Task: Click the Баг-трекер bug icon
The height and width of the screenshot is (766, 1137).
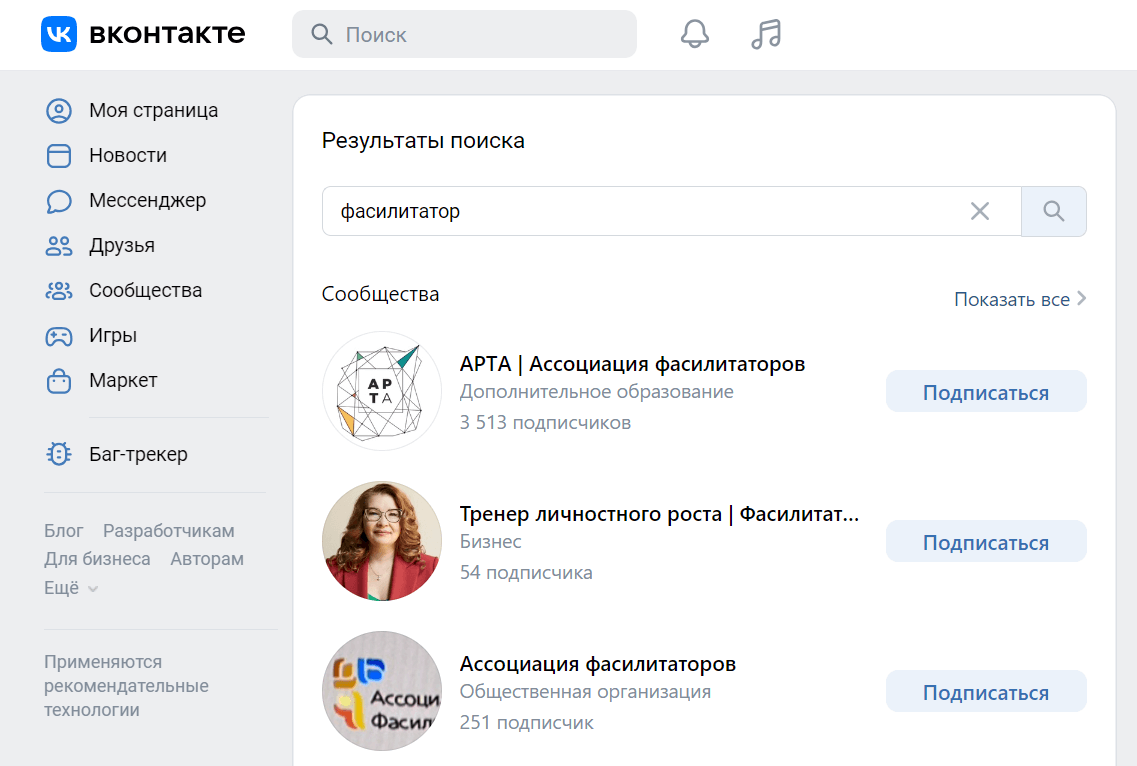Action: coord(59,454)
